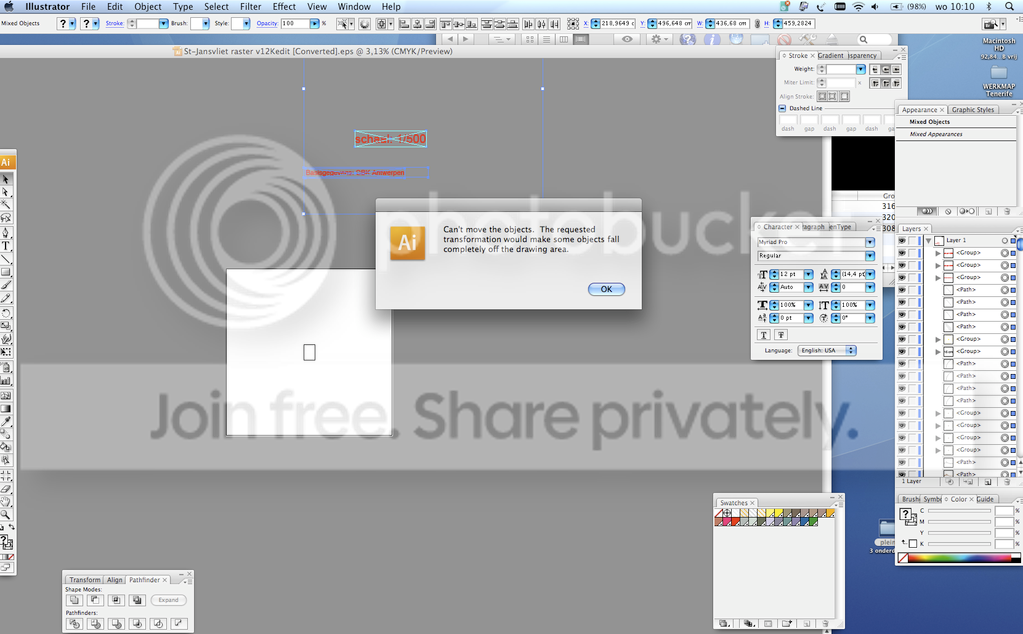Viewport: 1023px width, 634px height.
Task: Click the CMYK color spectrum bar
Action: pos(959,558)
